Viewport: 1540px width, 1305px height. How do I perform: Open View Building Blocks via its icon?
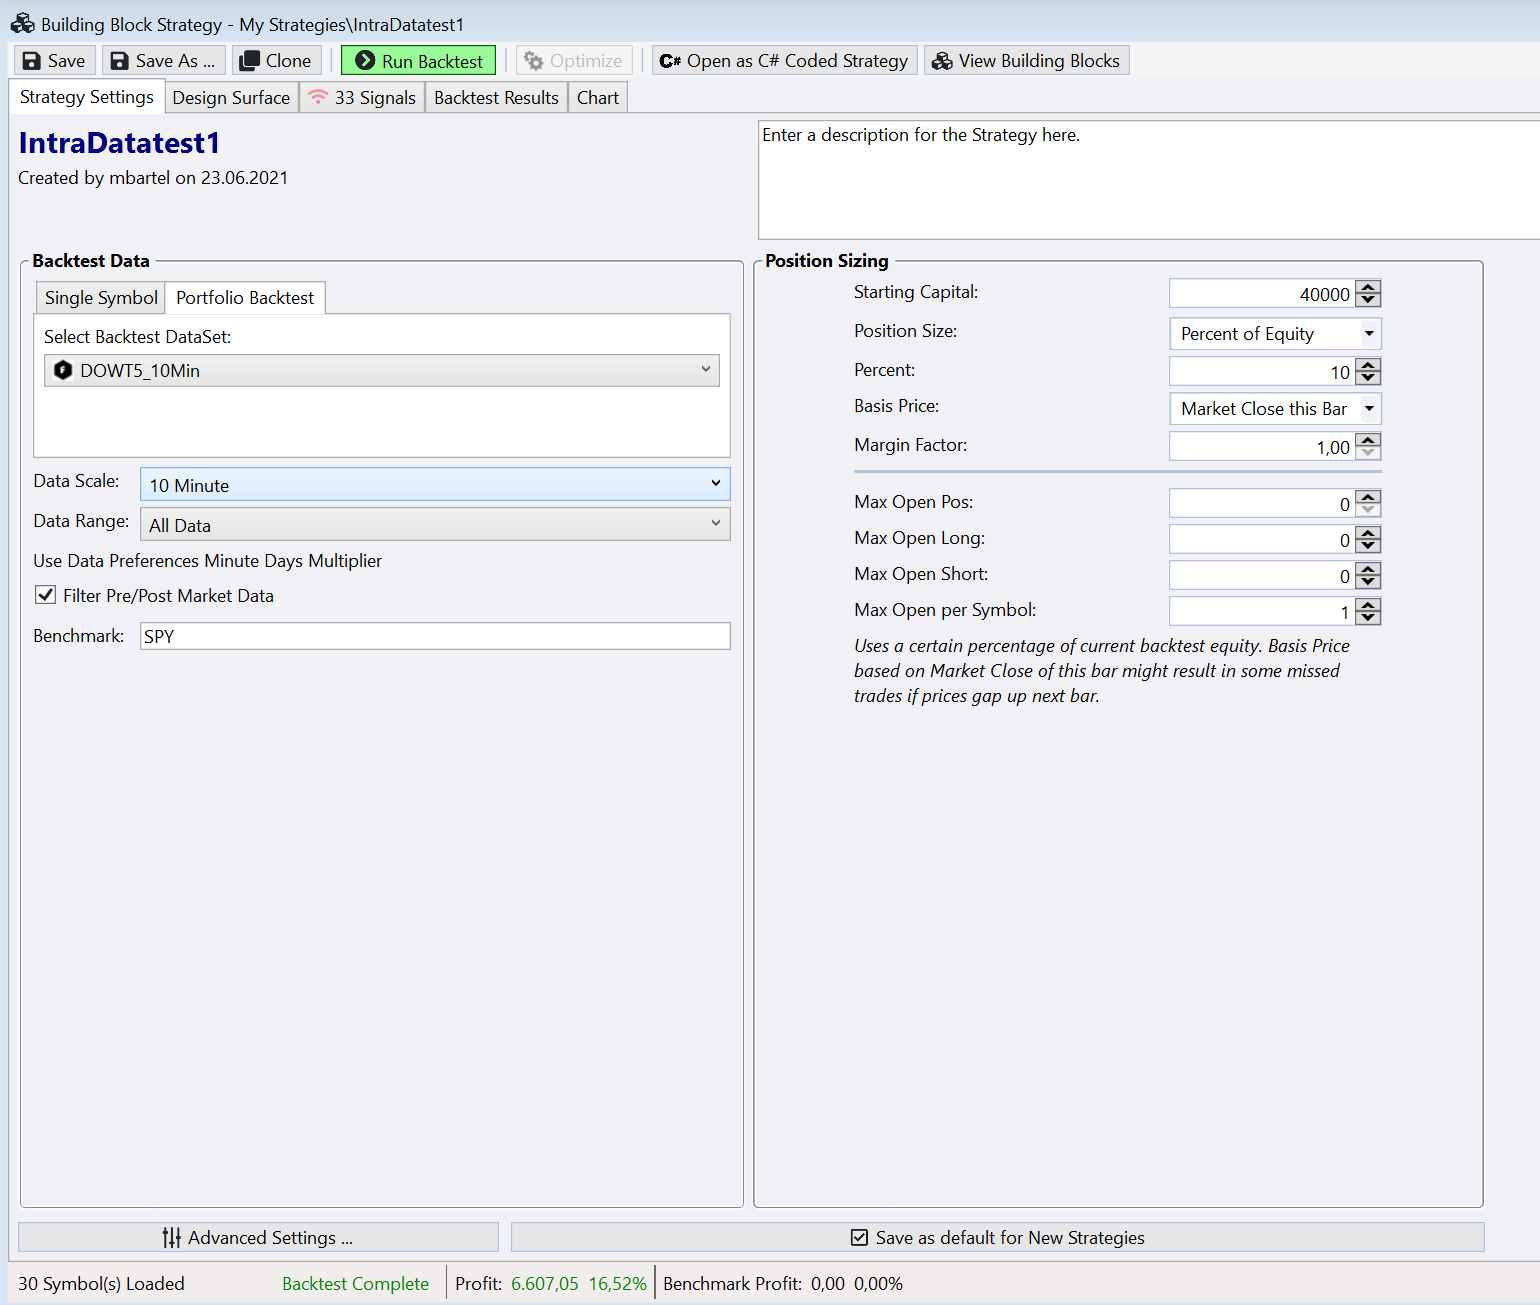coord(941,60)
